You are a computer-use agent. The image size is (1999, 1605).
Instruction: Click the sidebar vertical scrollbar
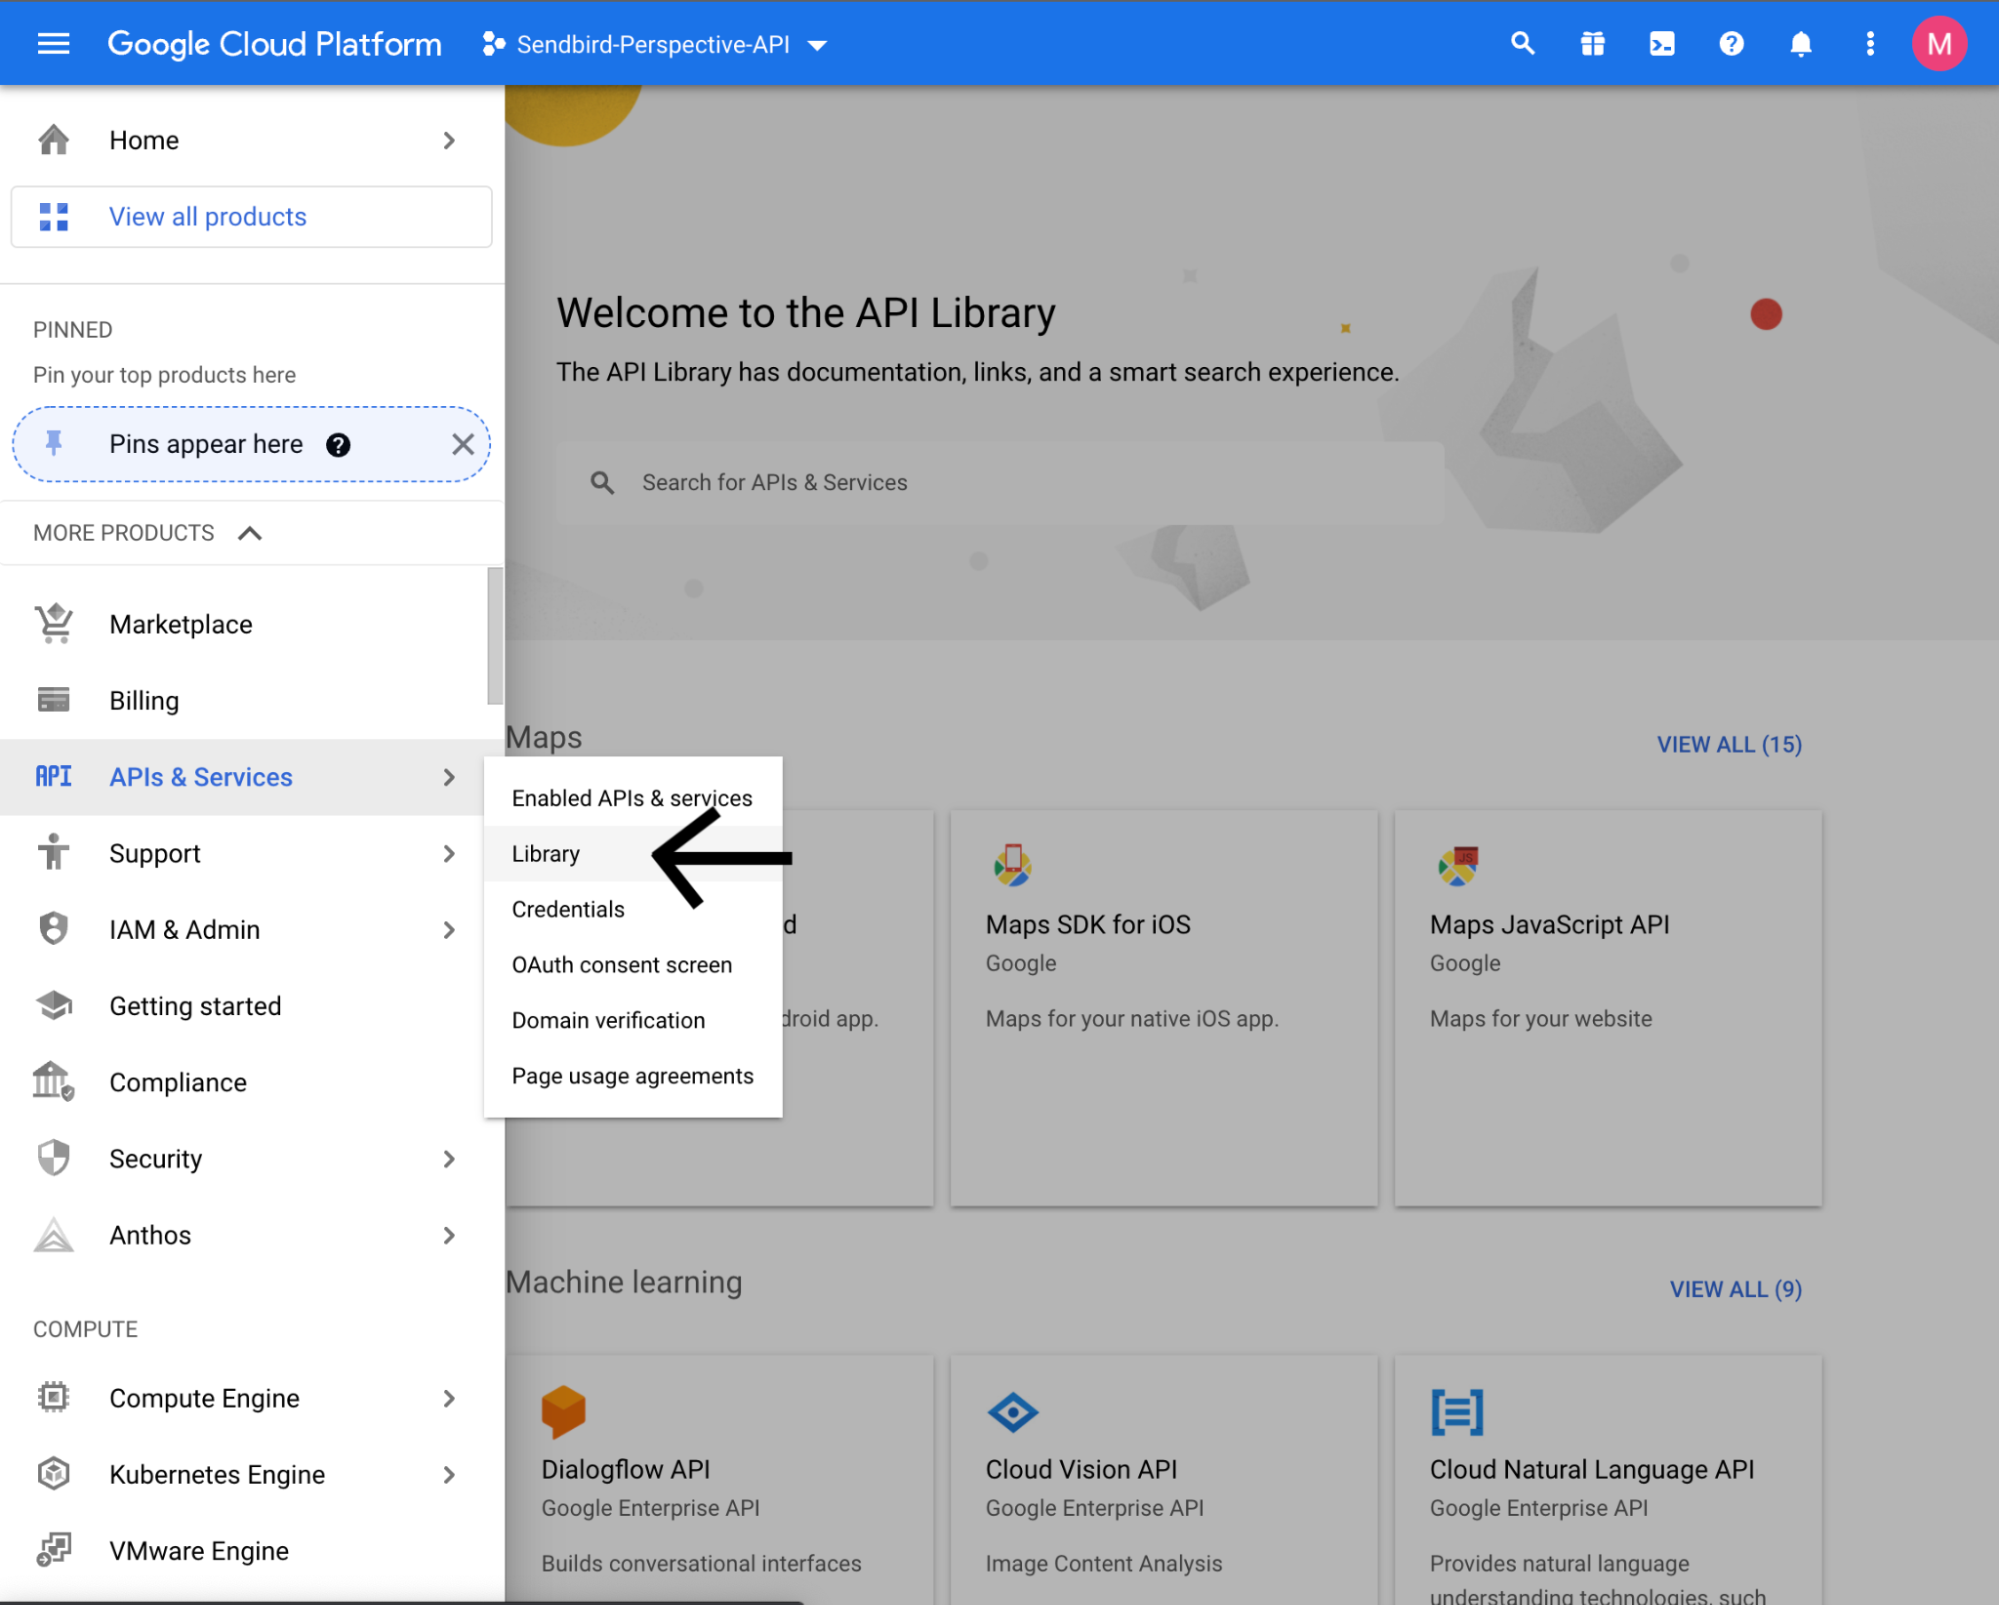pos(494,636)
